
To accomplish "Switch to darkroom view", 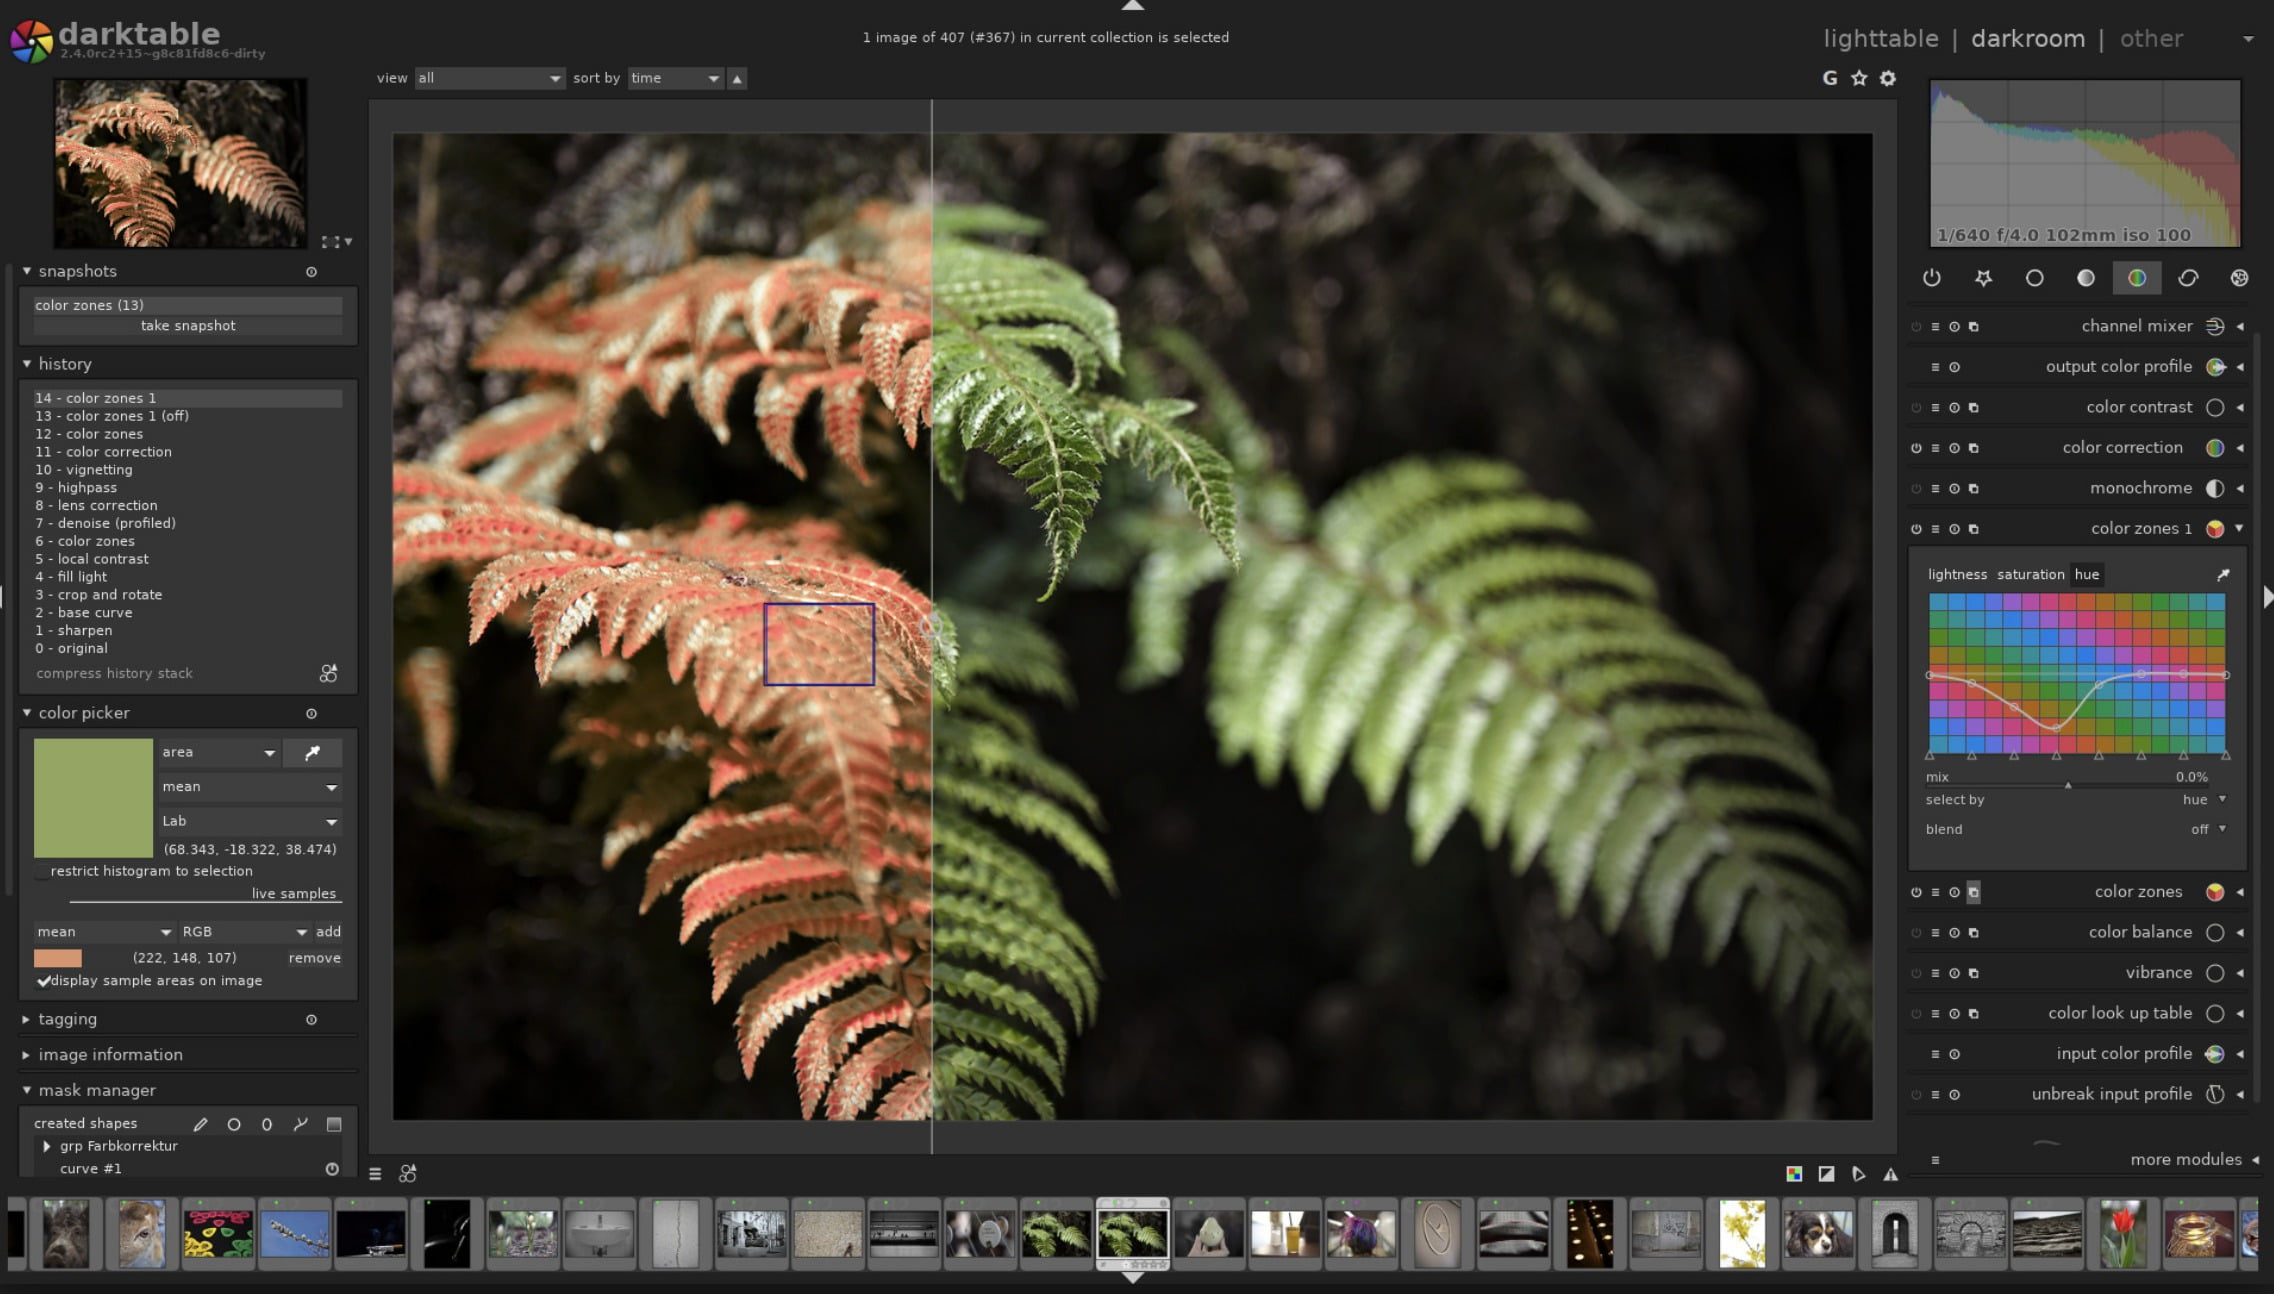I will point(2028,38).
